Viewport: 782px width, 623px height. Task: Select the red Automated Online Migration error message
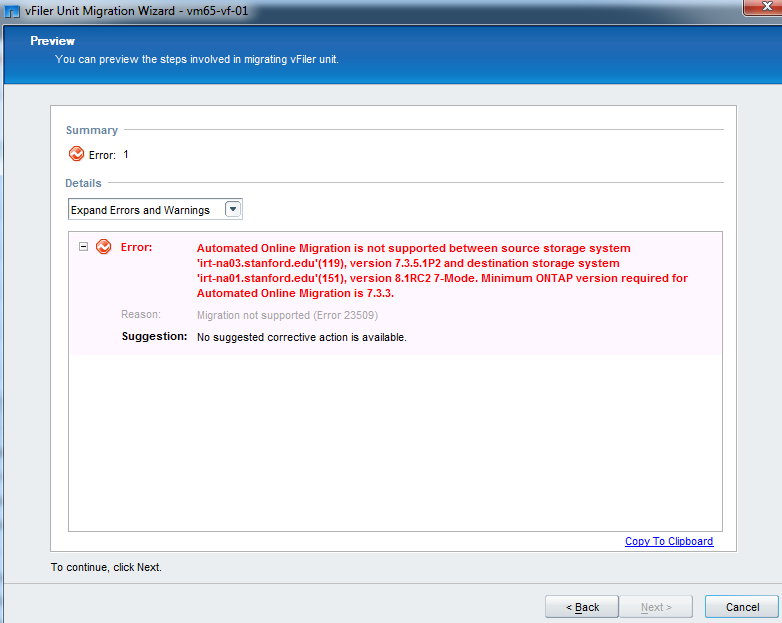(442, 270)
